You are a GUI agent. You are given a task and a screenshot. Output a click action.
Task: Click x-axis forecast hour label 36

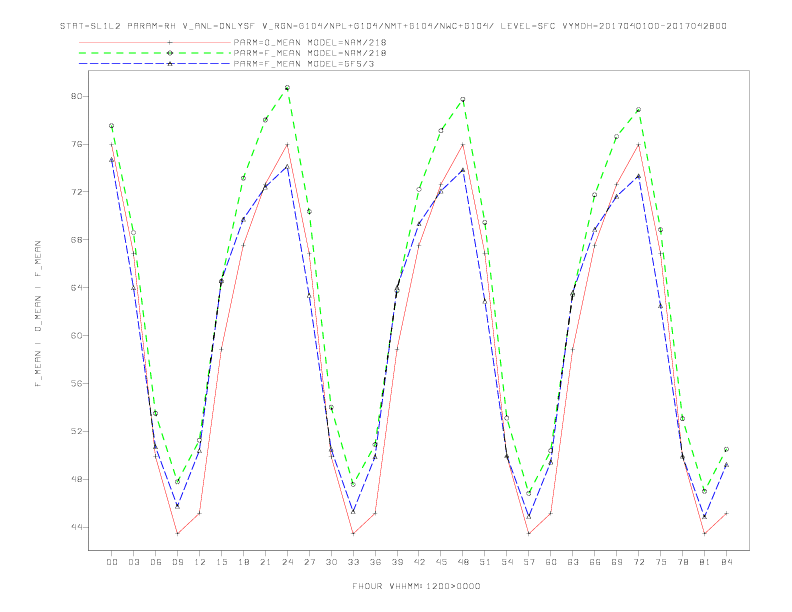(375, 562)
